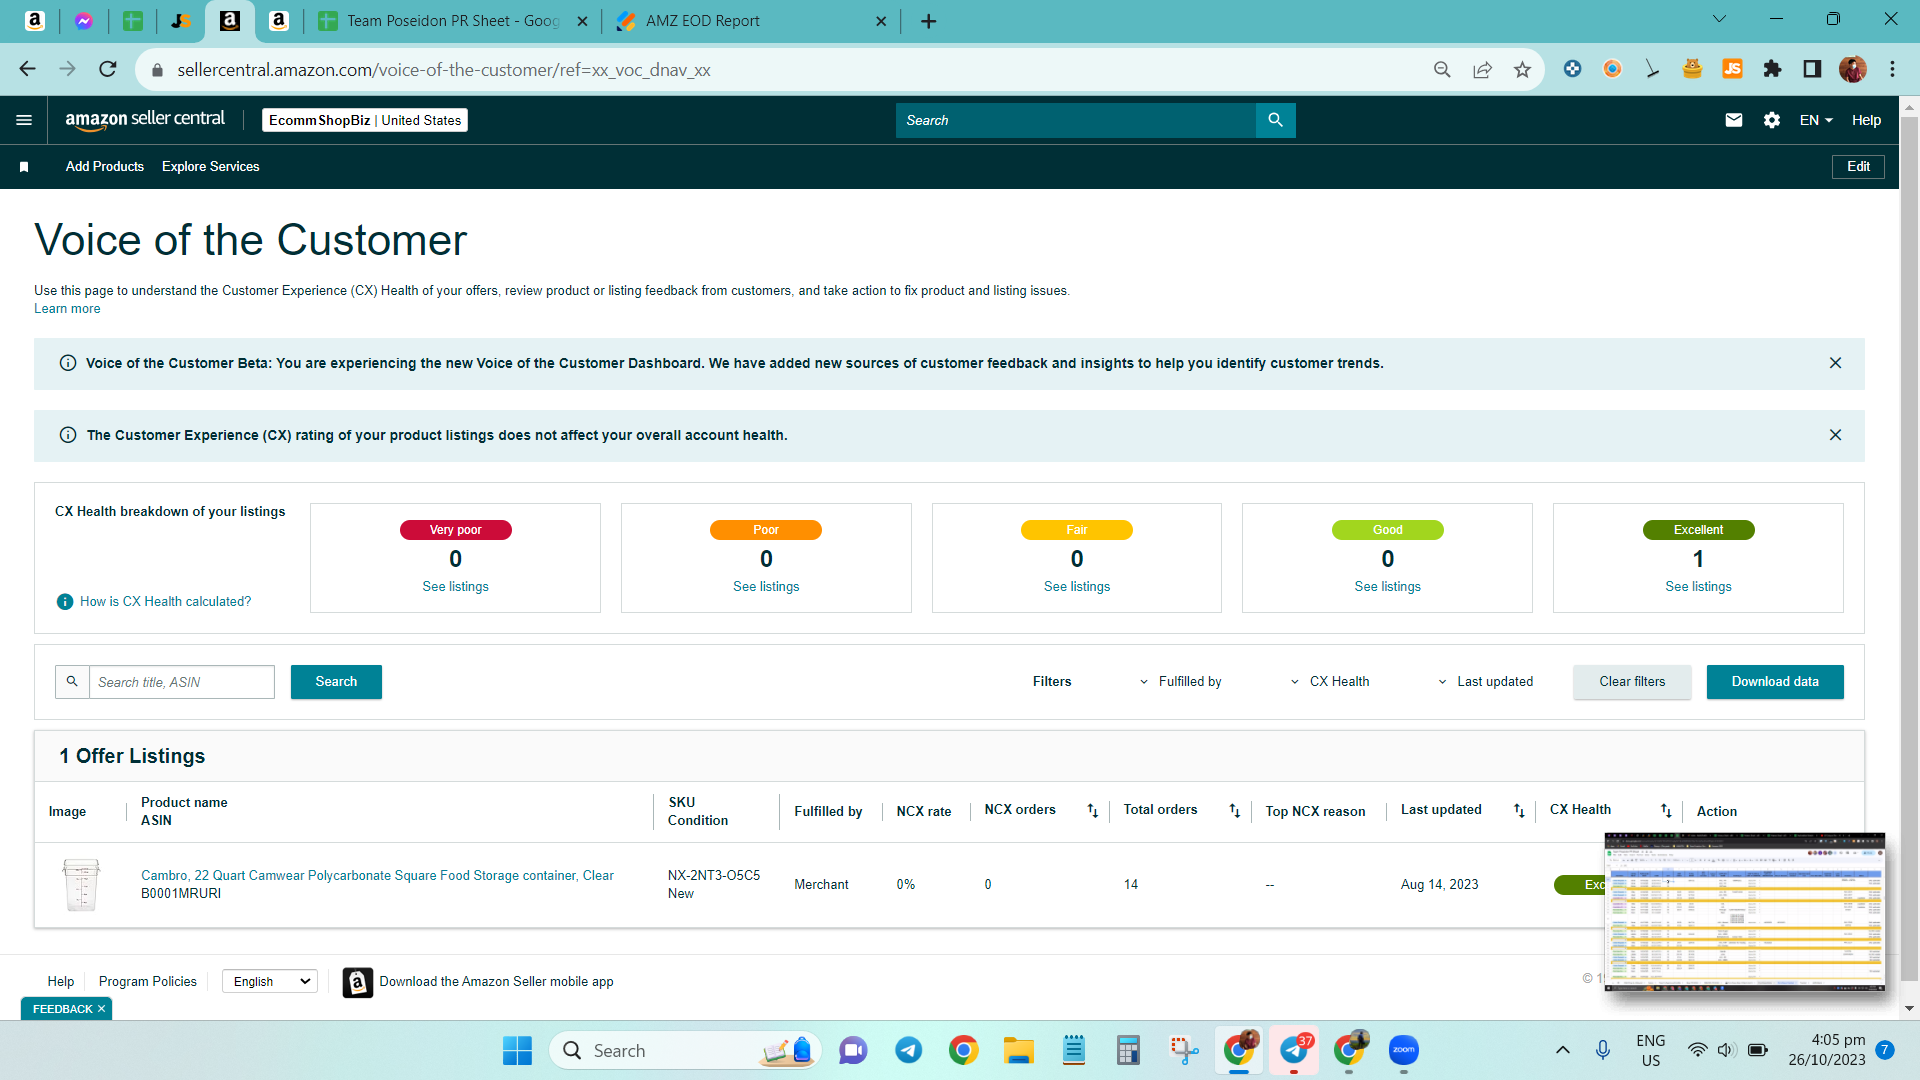The width and height of the screenshot is (1920, 1080).
Task: Click the search magnifier button in header
Action: 1275,120
